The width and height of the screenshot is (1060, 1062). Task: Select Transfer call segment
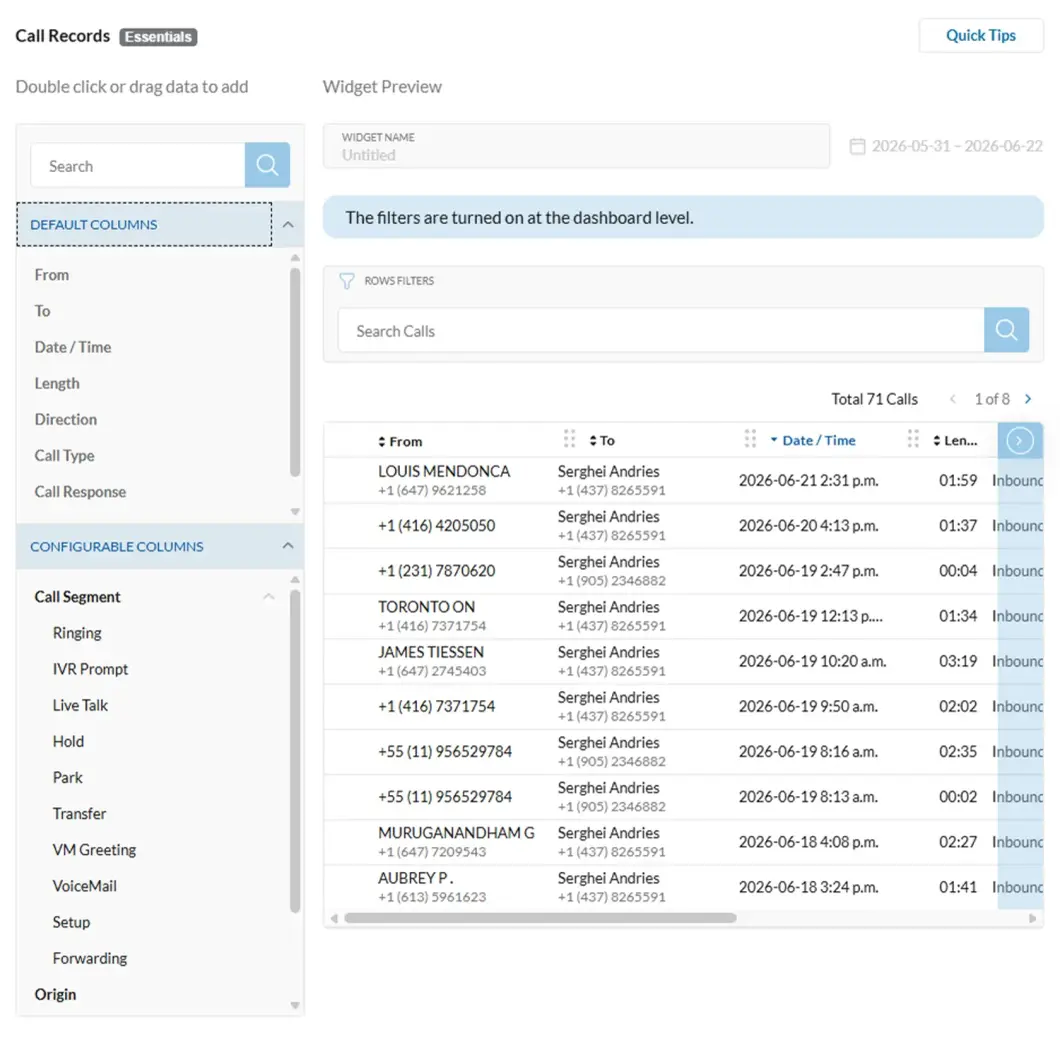[79, 813]
